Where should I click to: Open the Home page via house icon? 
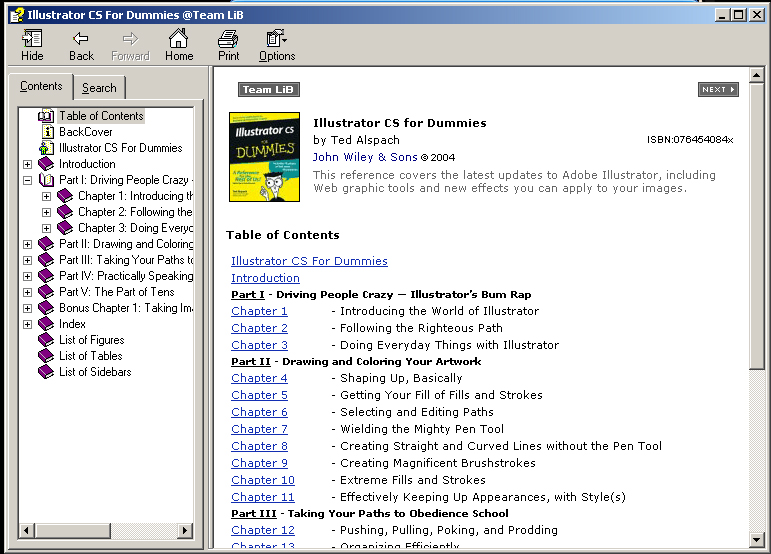coord(179,45)
